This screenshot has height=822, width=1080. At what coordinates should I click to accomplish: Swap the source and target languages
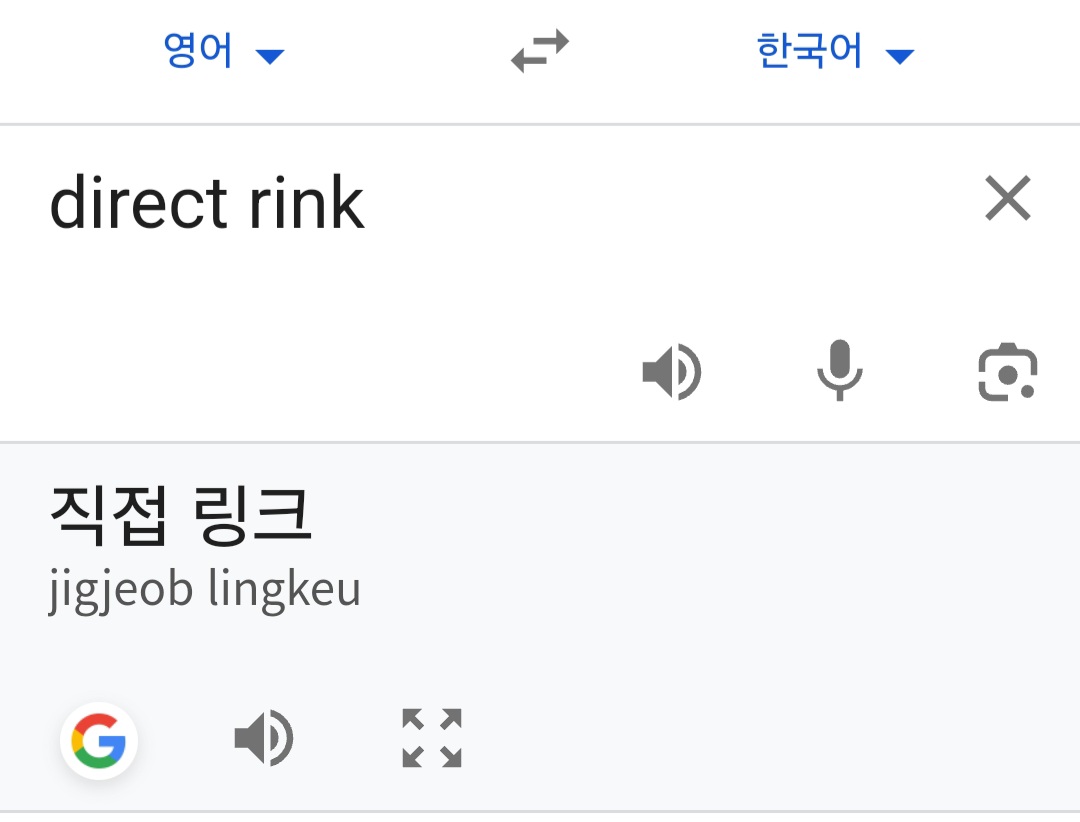coord(540,50)
